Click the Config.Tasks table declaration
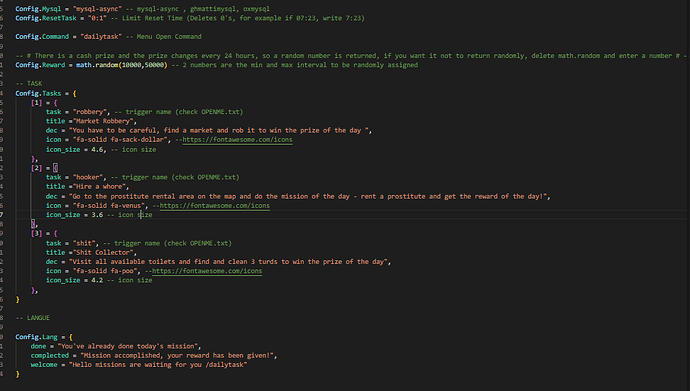Viewport: 690px width, 391px height. (x=46, y=93)
